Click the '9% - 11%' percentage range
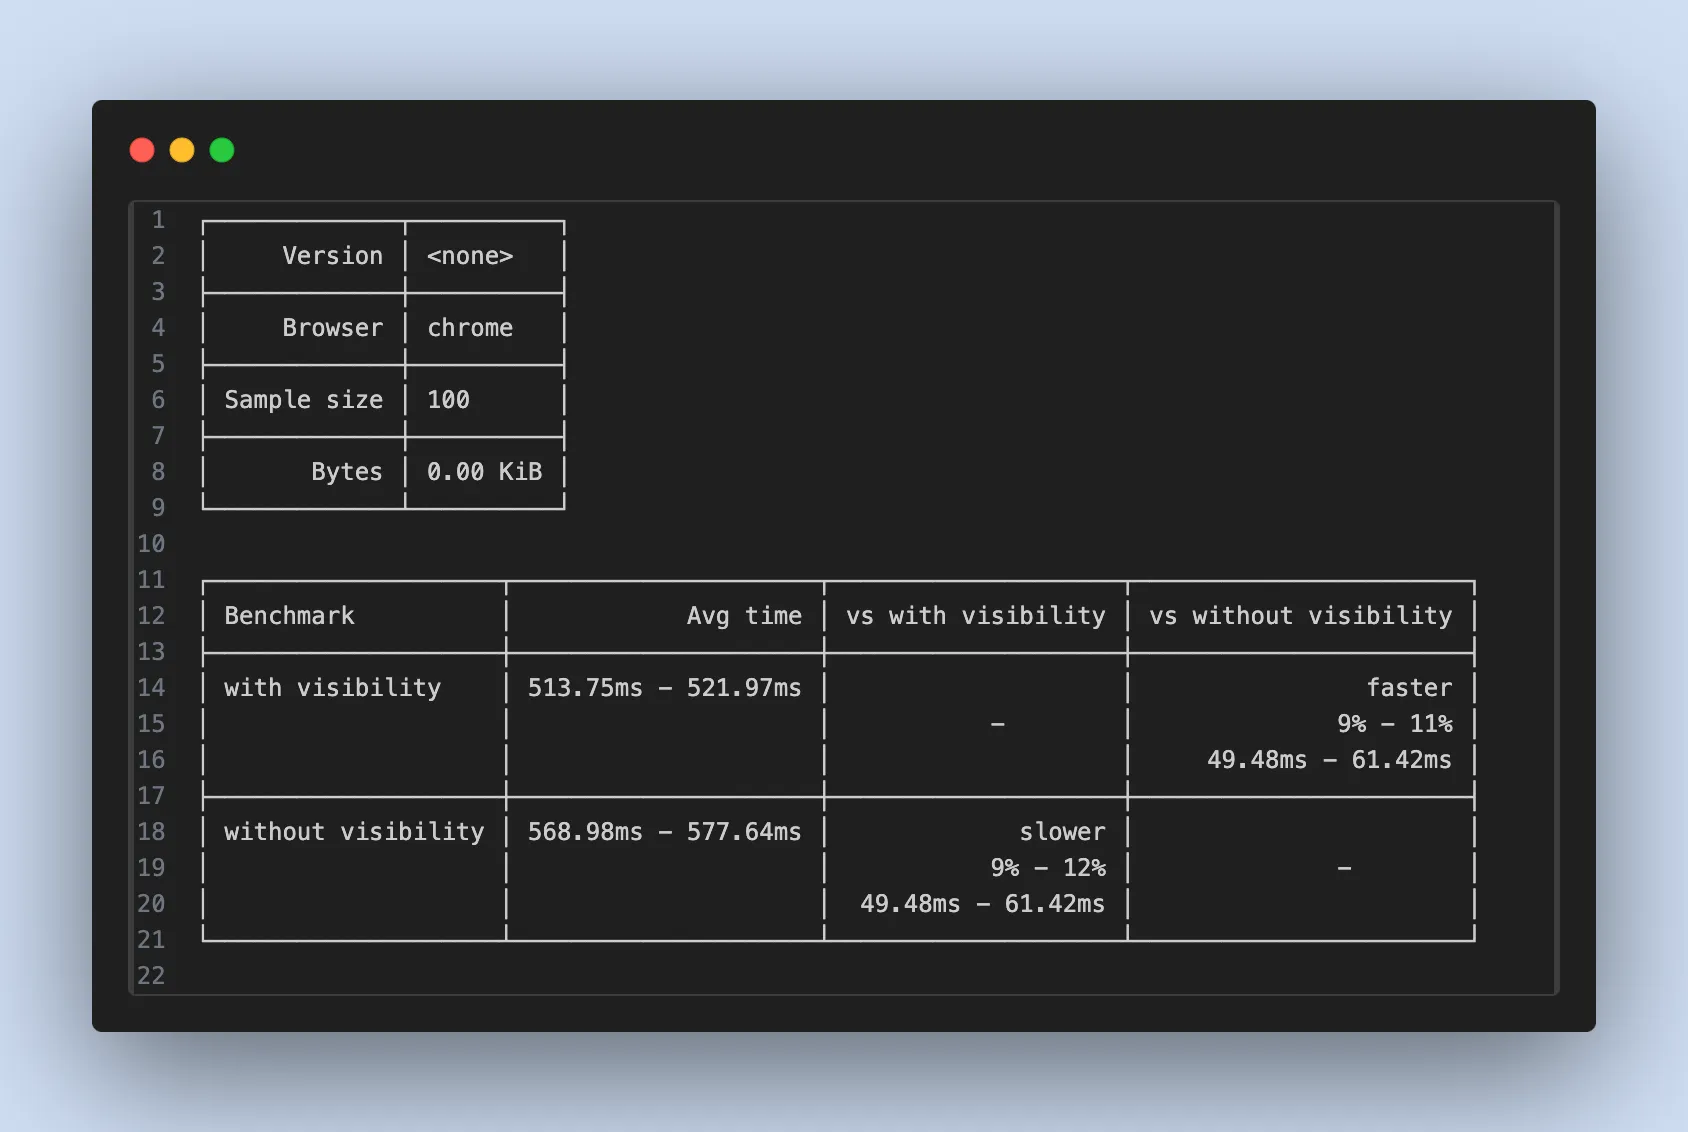 [x=1395, y=724]
